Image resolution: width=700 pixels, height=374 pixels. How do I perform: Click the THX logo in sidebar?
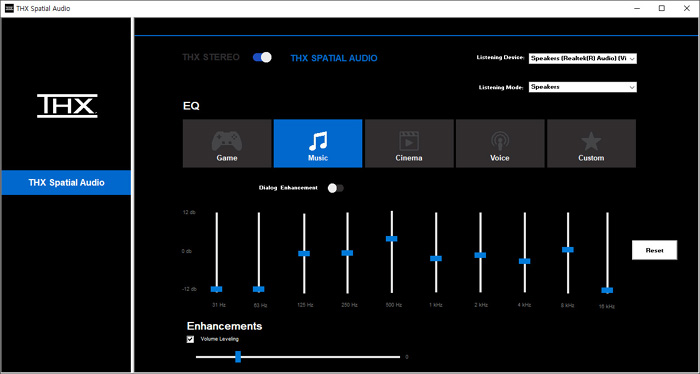click(x=67, y=106)
